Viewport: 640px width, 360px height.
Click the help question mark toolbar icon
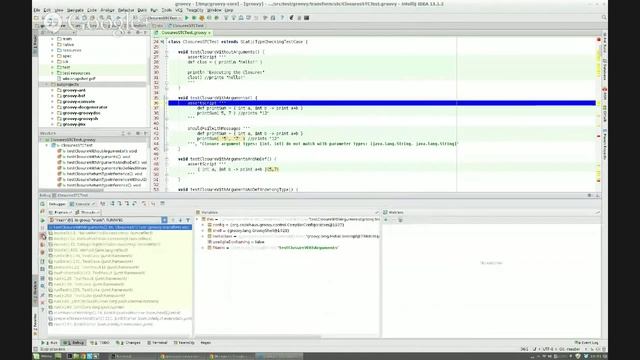tap(282, 18)
